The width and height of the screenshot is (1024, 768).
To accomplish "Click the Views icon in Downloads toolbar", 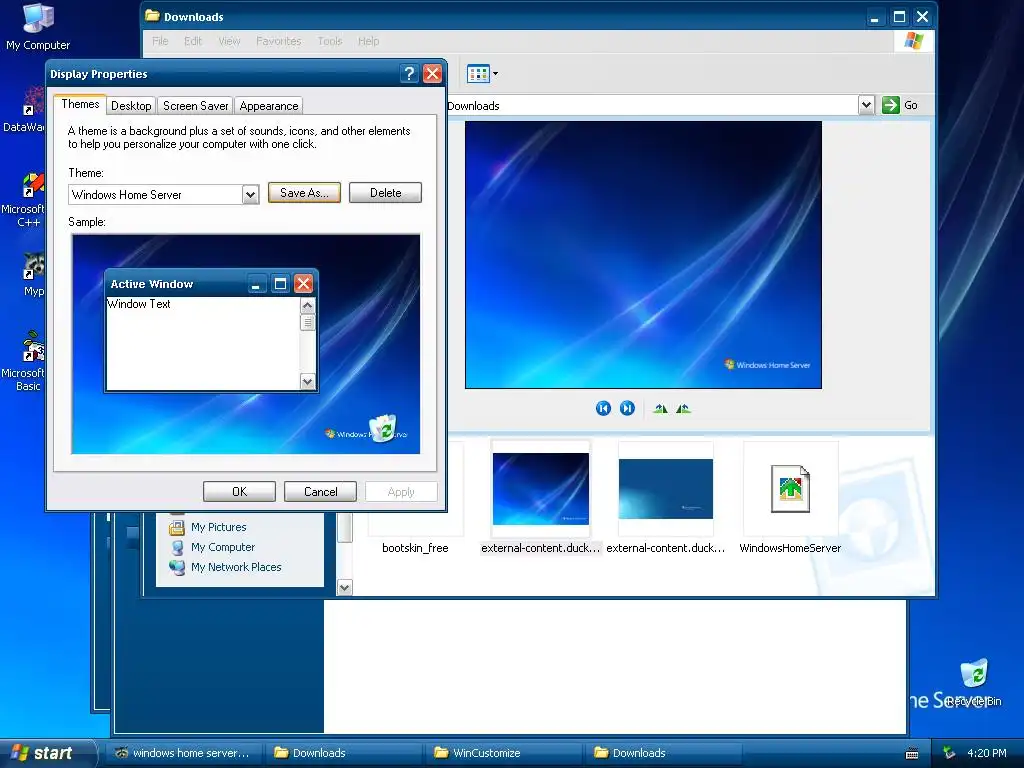I will click(x=478, y=74).
